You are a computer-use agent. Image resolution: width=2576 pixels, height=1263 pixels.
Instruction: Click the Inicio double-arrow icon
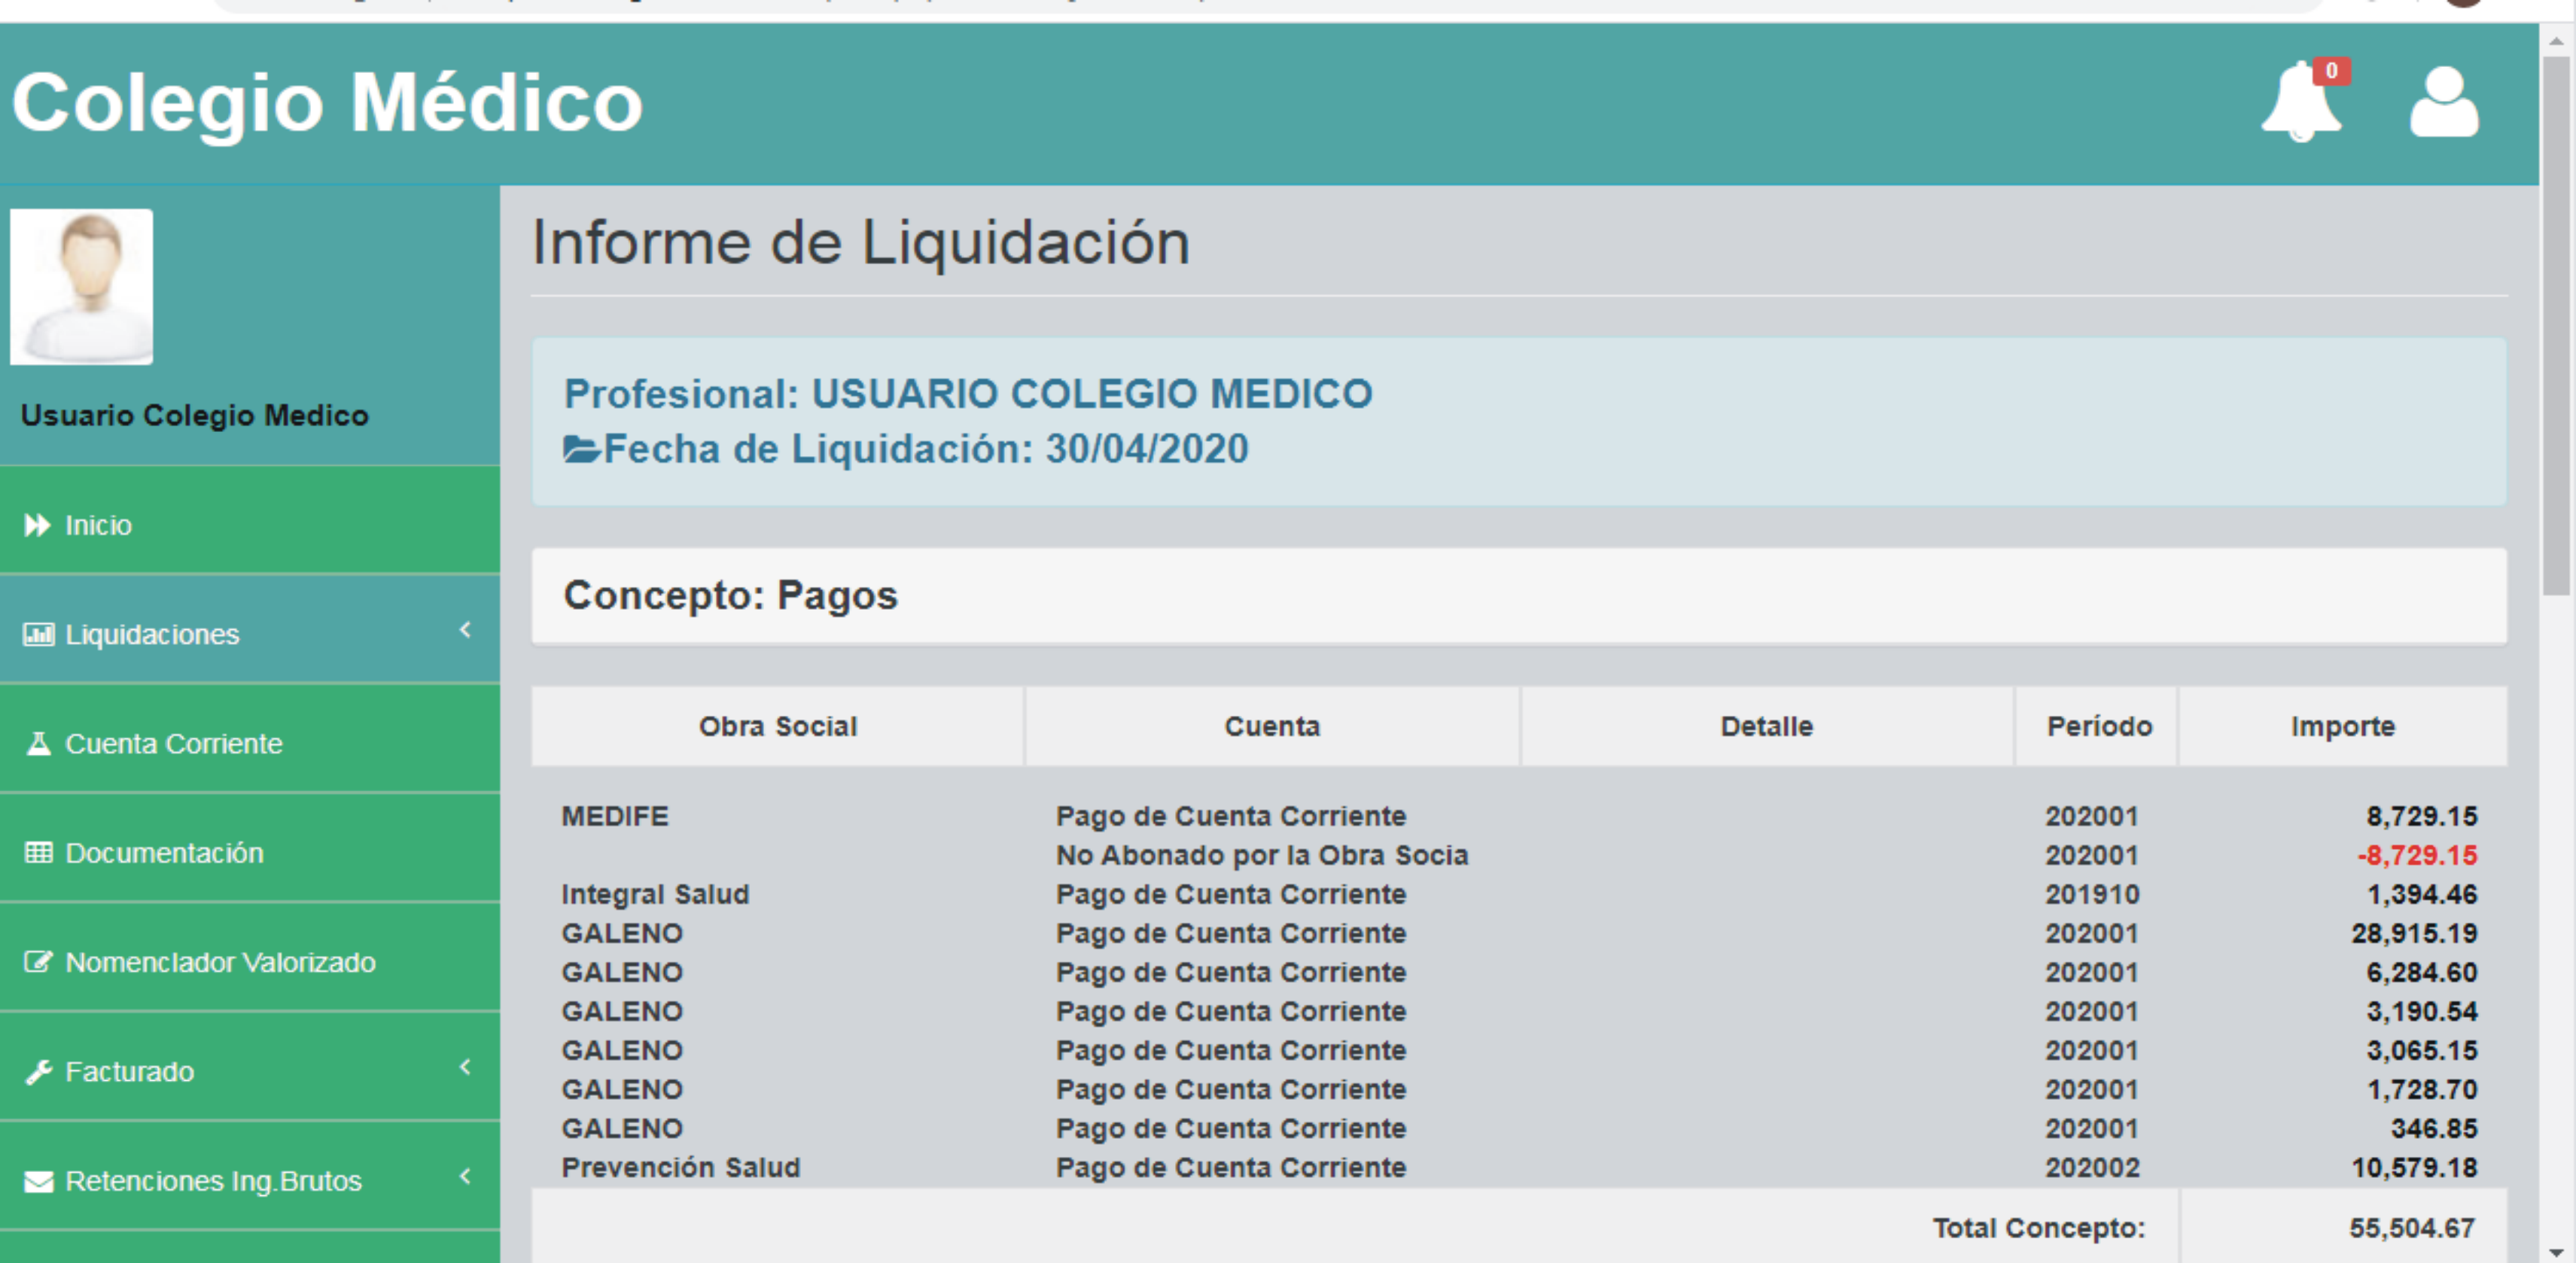point(37,525)
